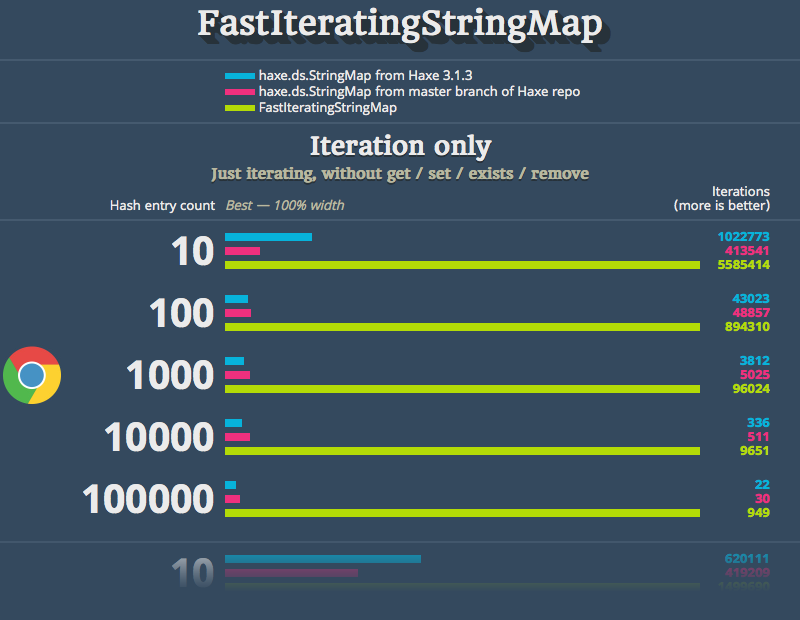The image size is (800, 620).
Task: Click the green bar for 100 entries
Action: click(462, 327)
